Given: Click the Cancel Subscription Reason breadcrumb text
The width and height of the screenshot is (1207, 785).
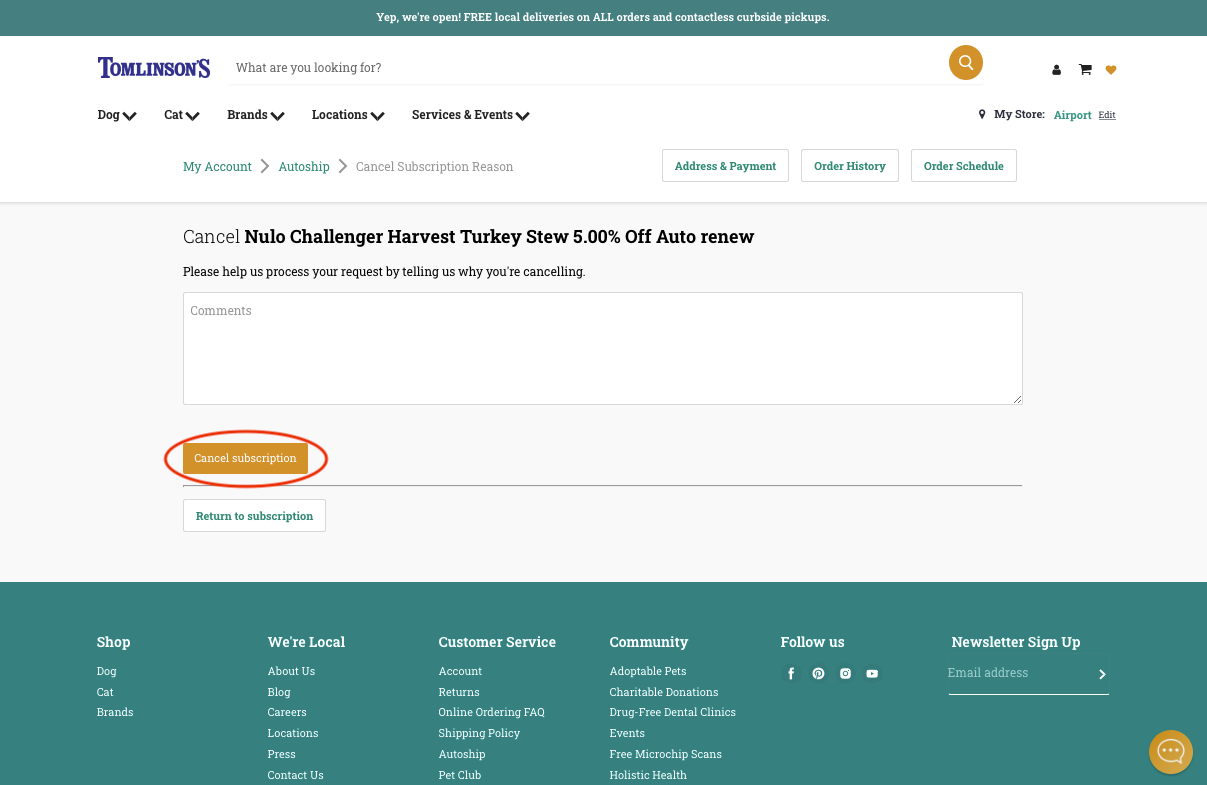Looking at the screenshot, I should click(x=435, y=167).
